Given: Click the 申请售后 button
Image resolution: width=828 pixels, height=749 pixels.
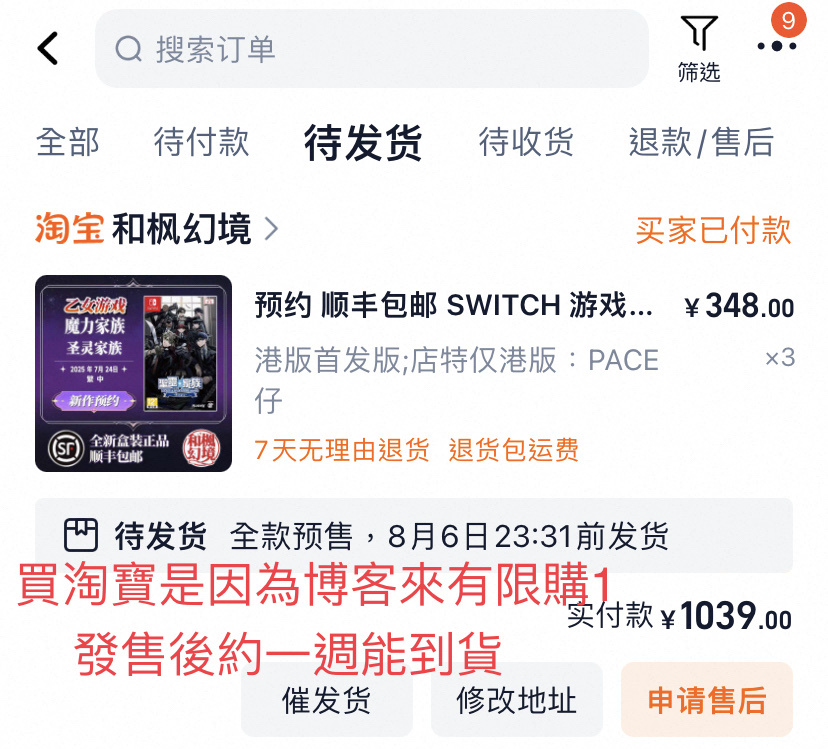Looking at the screenshot, I should [707, 700].
